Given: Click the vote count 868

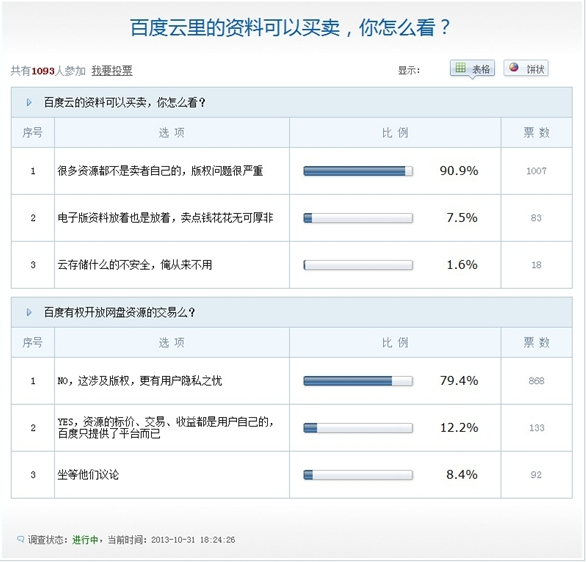Looking at the screenshot, I should (536, 381).
